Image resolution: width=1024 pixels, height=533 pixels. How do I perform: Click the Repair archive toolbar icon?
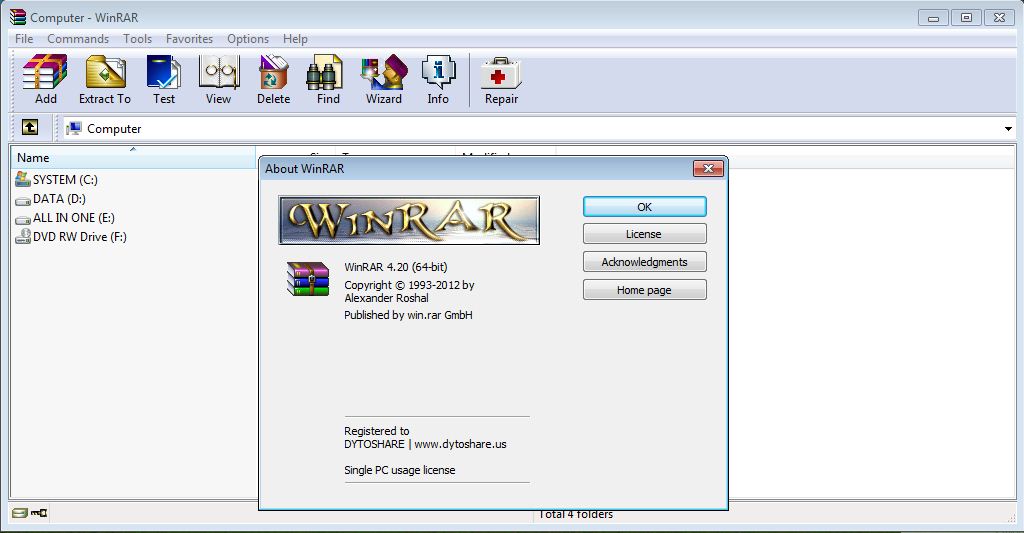tap(501, 80)
